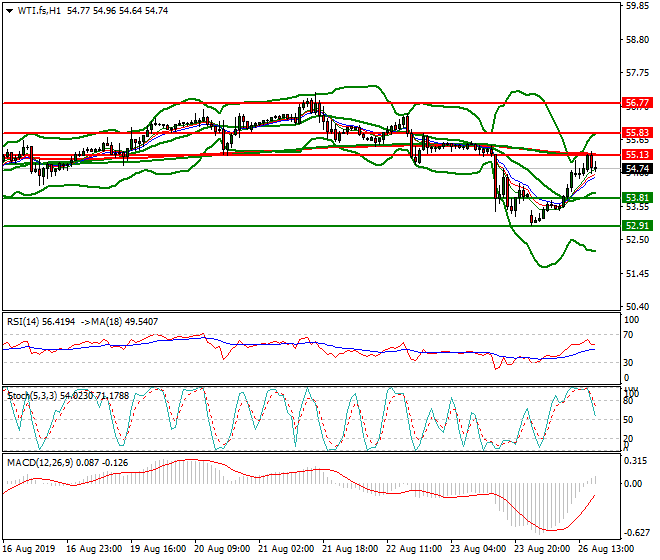Click the 50.40 price scale value
660x560 pixels.
click(637, 307)
